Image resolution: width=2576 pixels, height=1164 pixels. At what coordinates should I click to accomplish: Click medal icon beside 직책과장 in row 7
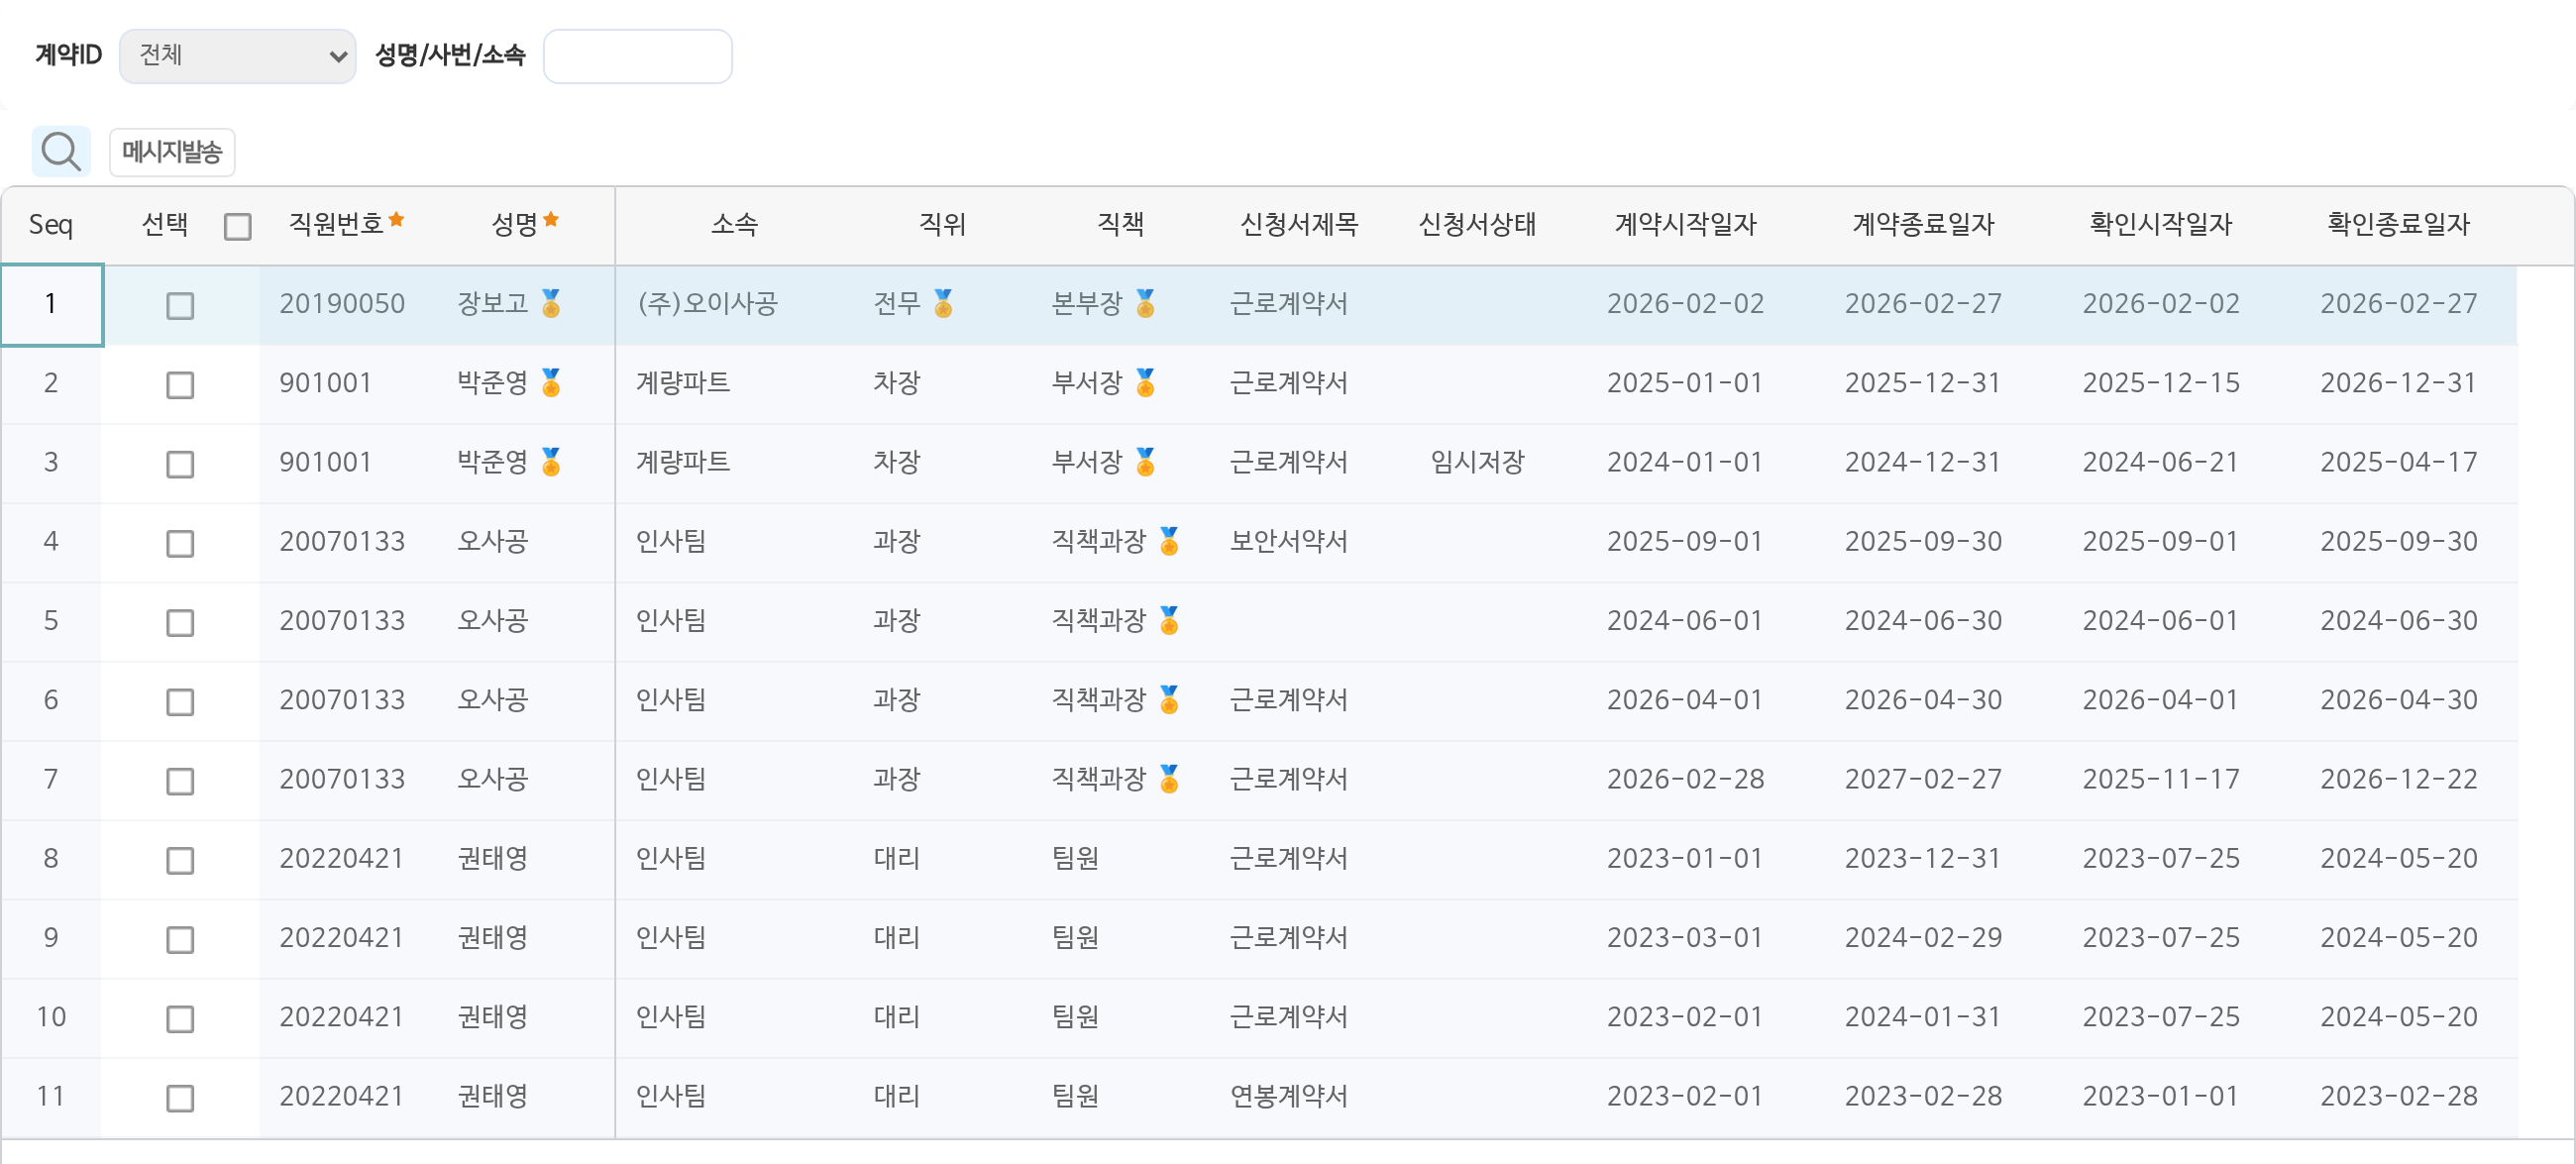click(x=1169, y=778)
